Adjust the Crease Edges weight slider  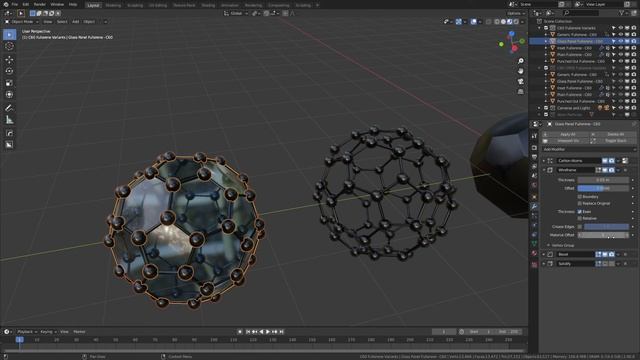pyautogui.click(x=607, y=227)
